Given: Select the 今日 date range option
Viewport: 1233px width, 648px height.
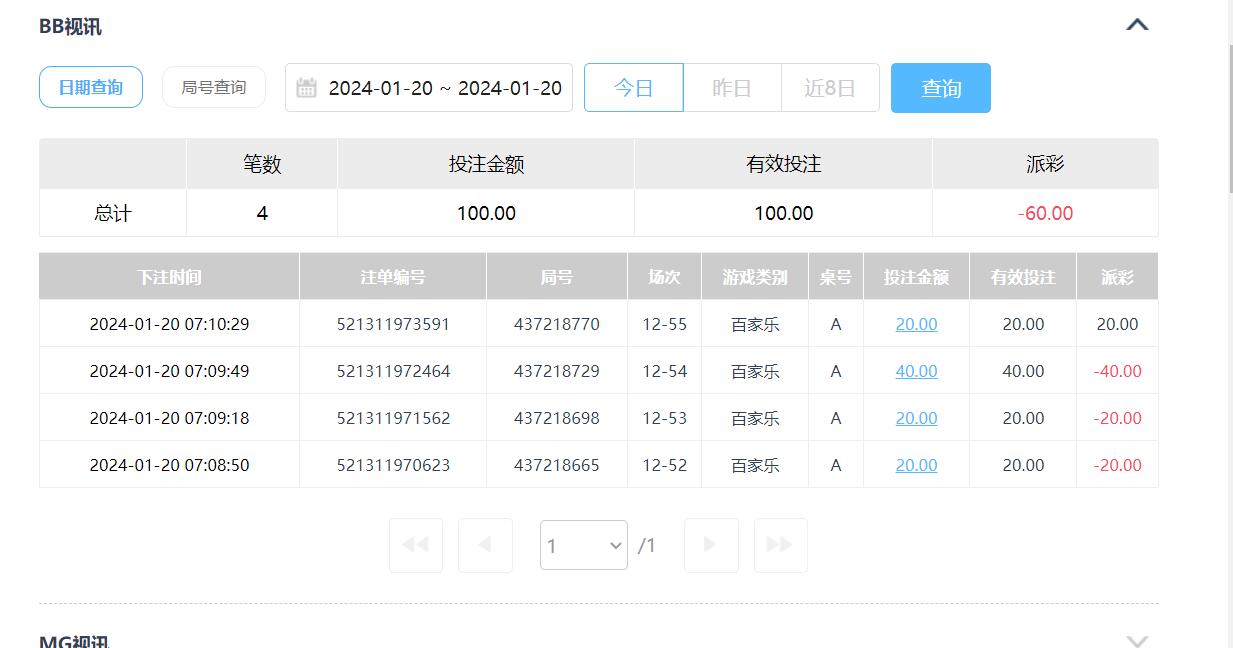Looking at the screenshot, I should (x=633, y=88).
